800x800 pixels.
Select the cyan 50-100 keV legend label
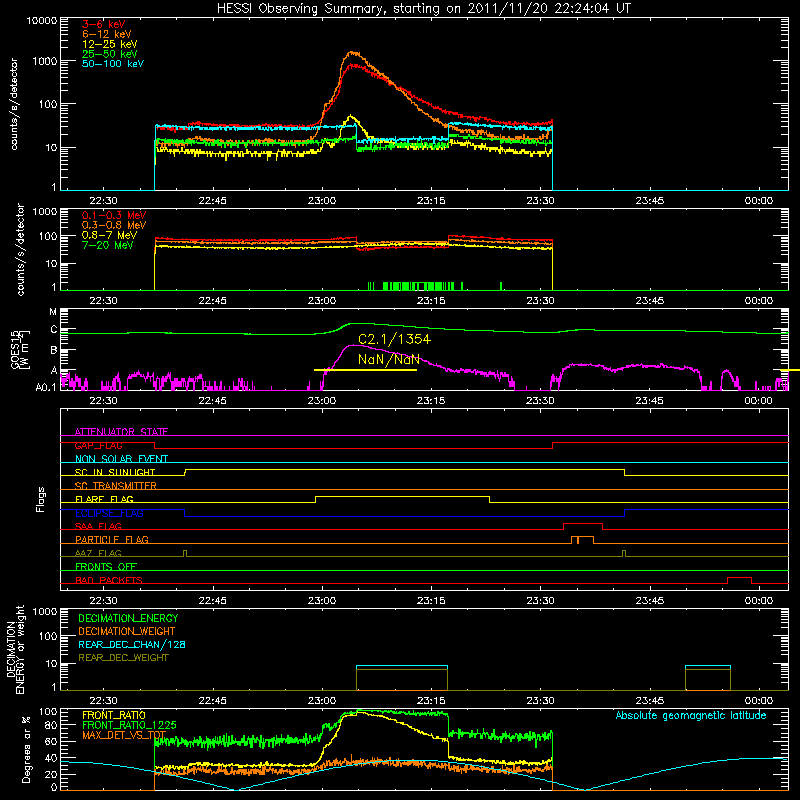pyautogui.click(x=113, y=64)
